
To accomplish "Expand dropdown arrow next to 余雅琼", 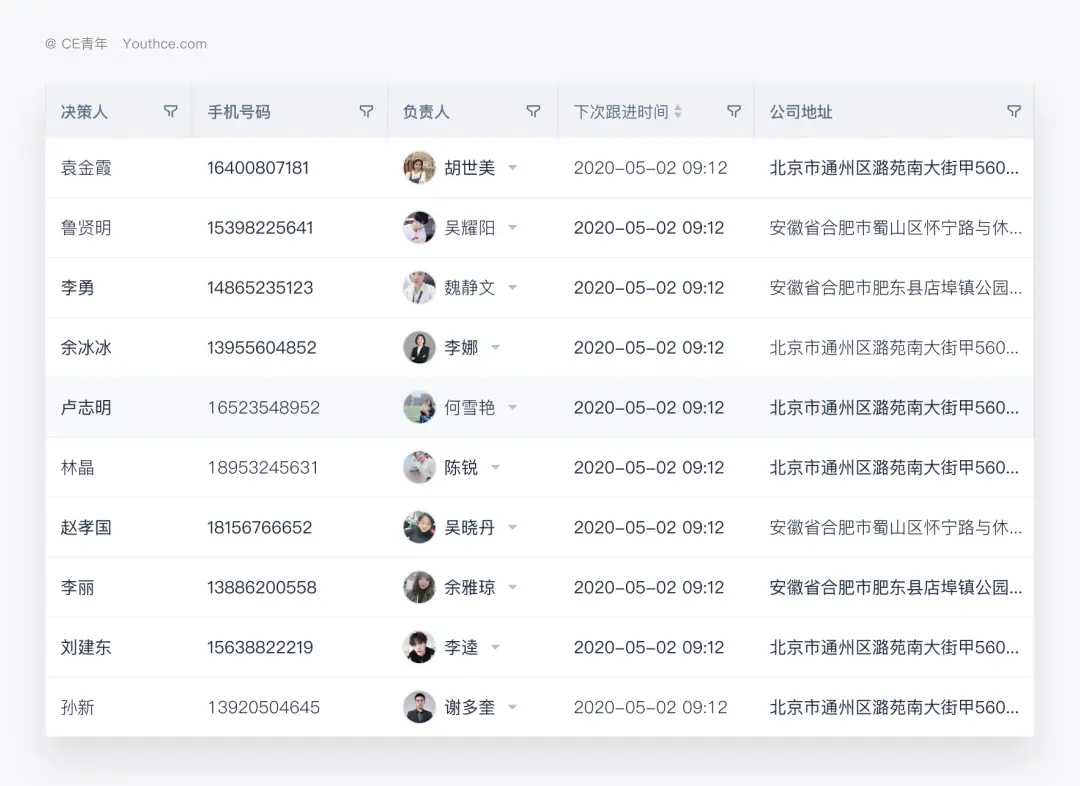I will click(x=512, y=587).
